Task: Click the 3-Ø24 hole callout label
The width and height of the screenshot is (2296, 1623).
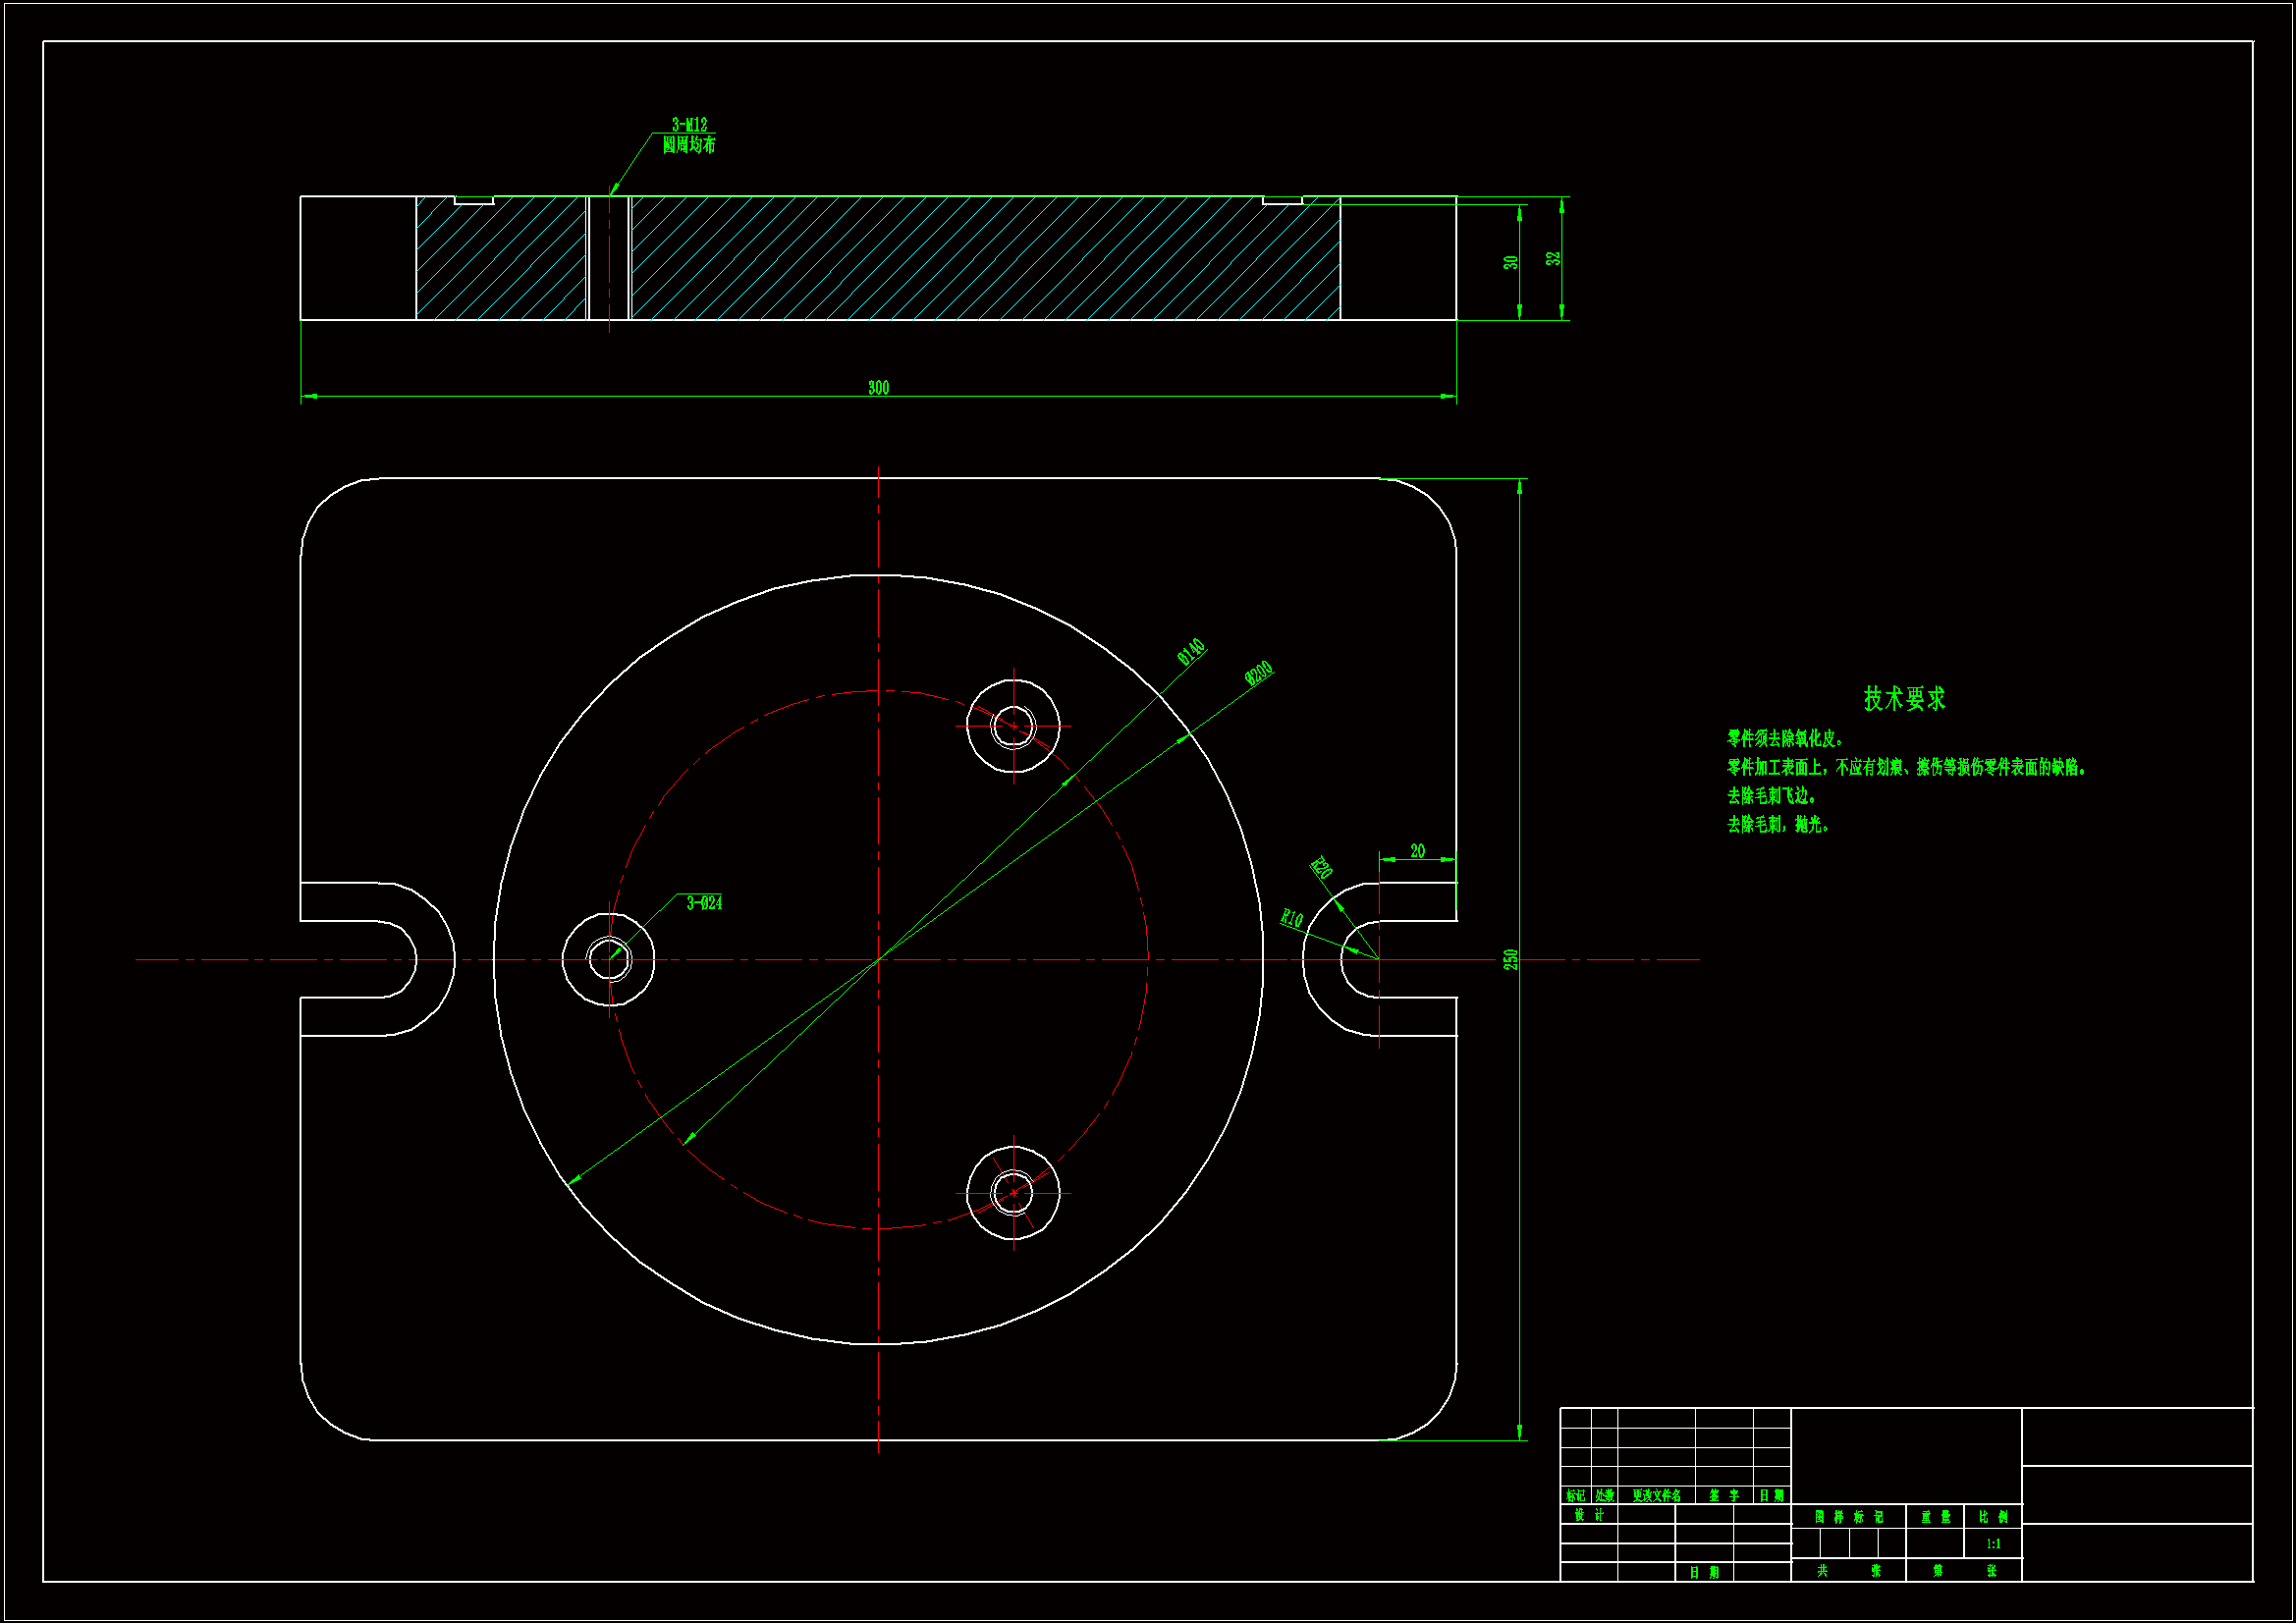Action: (x=704, y=903)
